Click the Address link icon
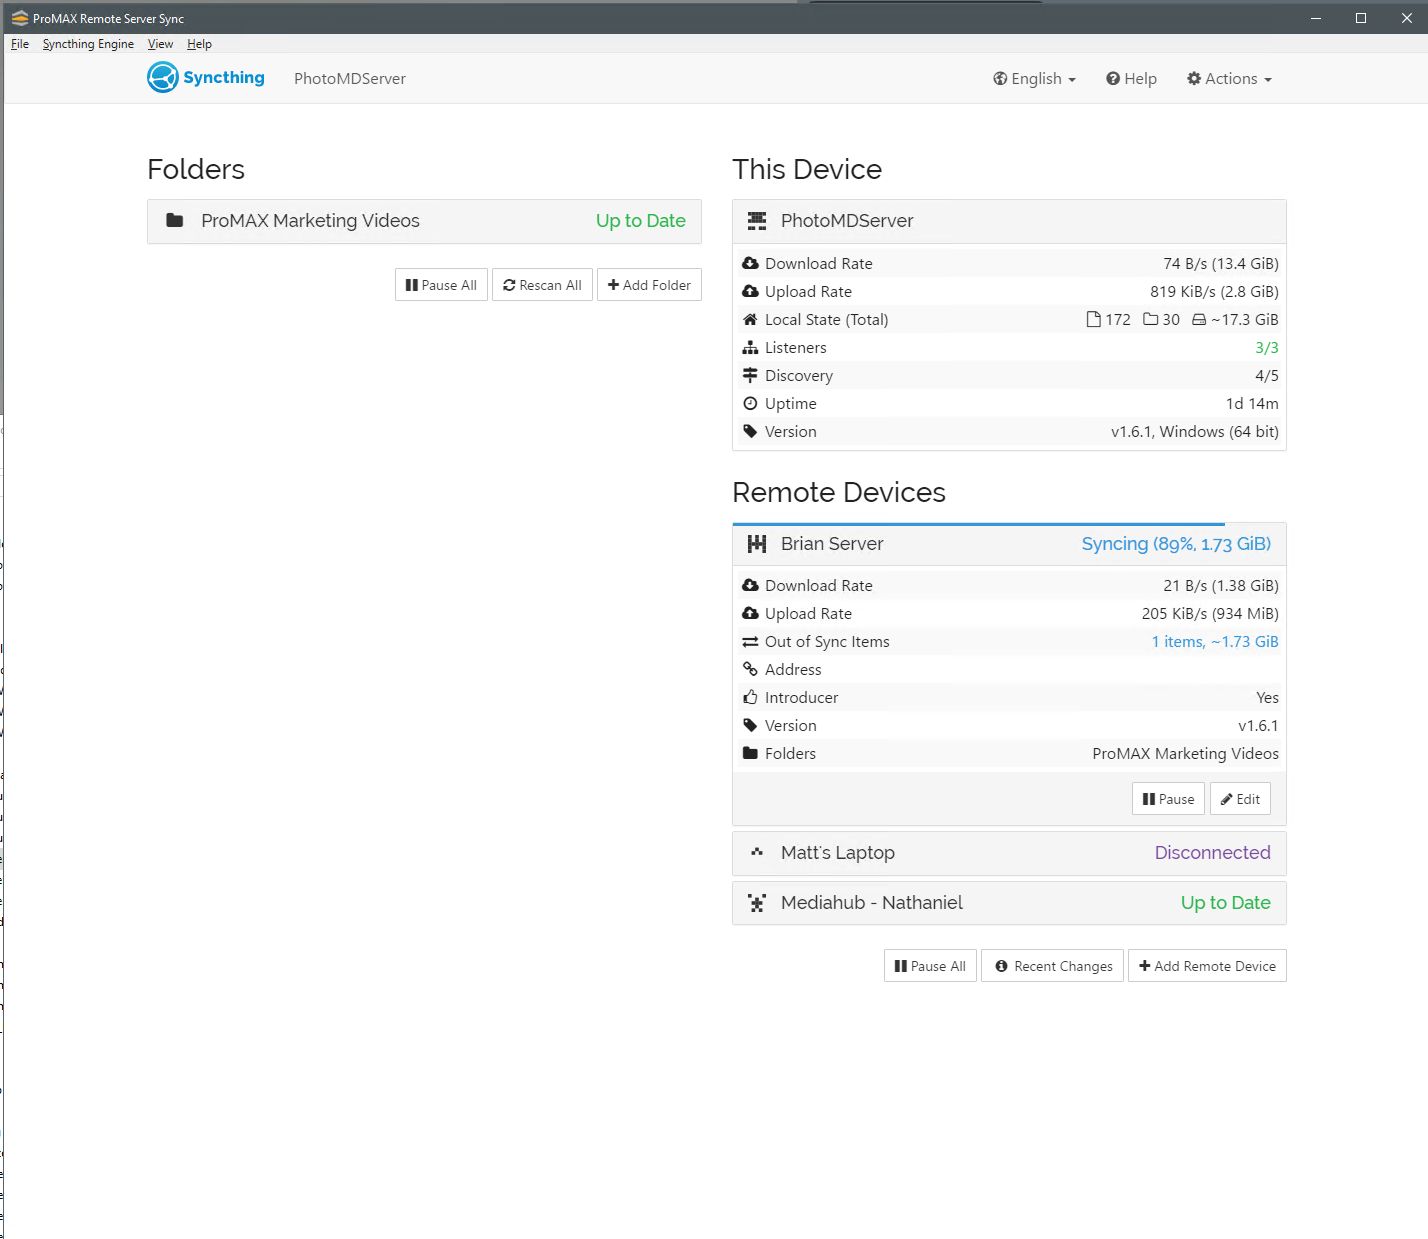1428x1239 pixels. (x=750, y=669)
